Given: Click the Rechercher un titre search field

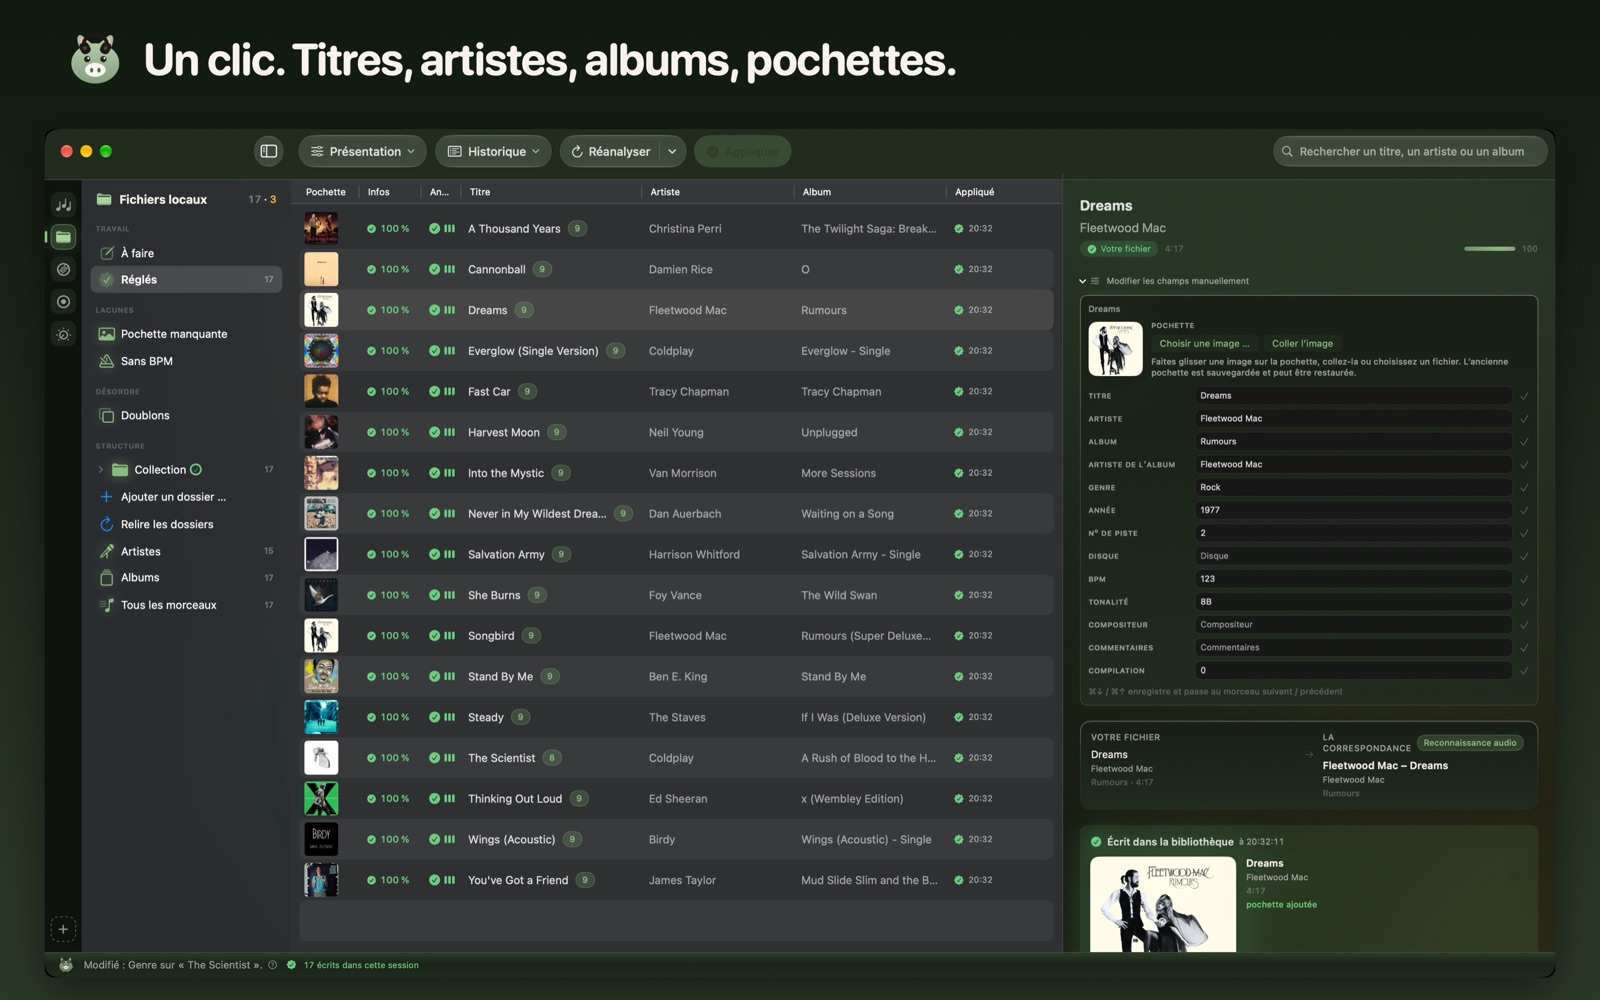Looking at the screenshot, I should click(x=1410, y=151).
